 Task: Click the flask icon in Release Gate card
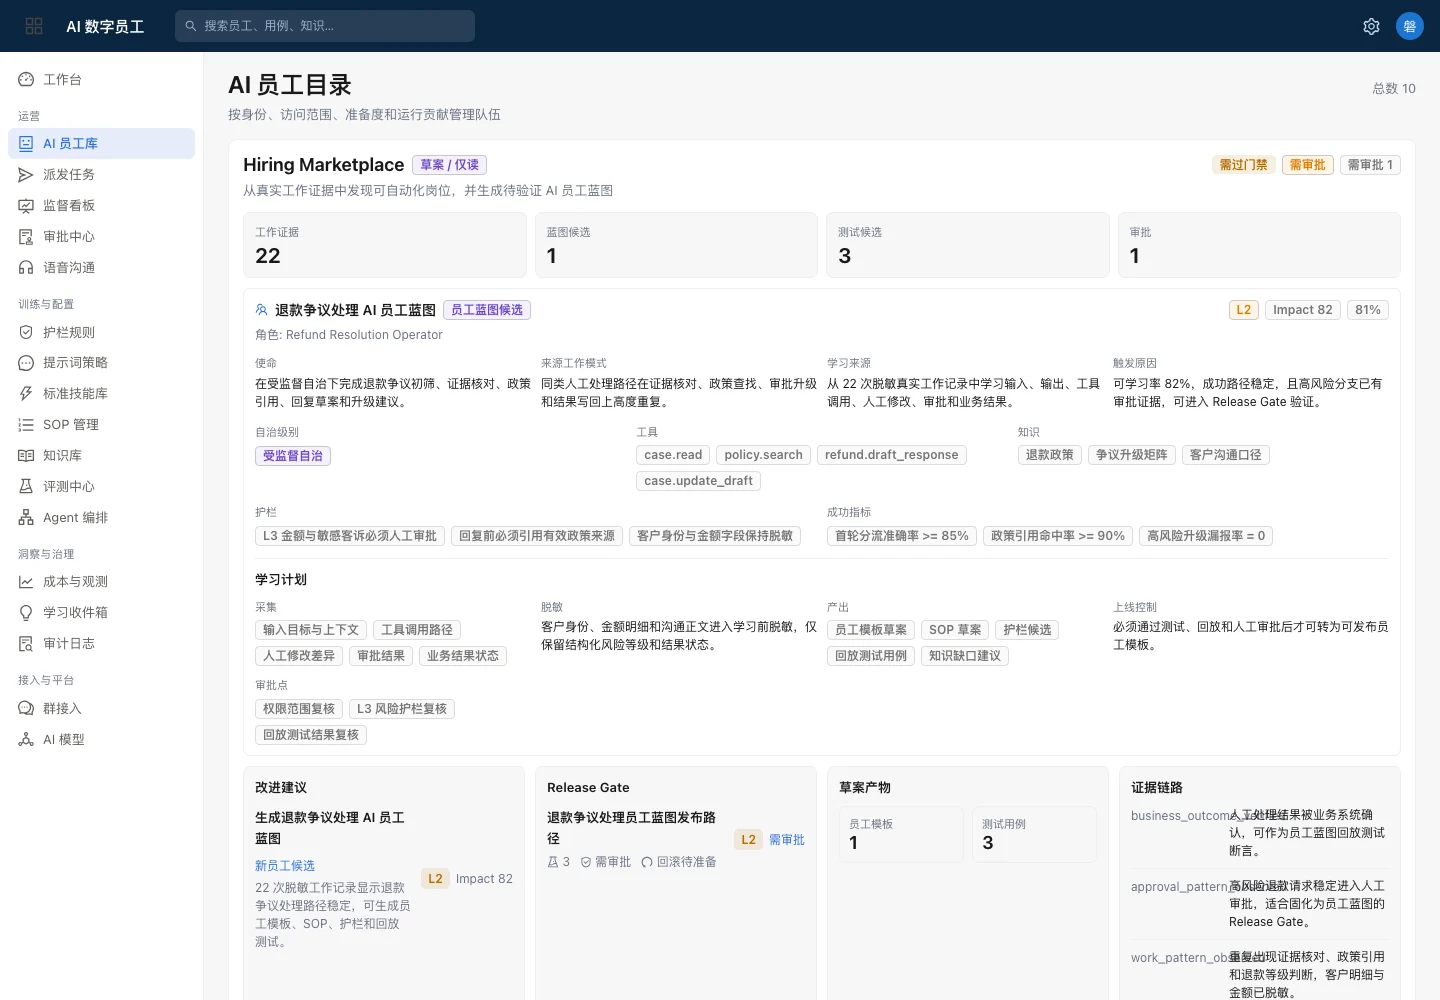(553, 862)
